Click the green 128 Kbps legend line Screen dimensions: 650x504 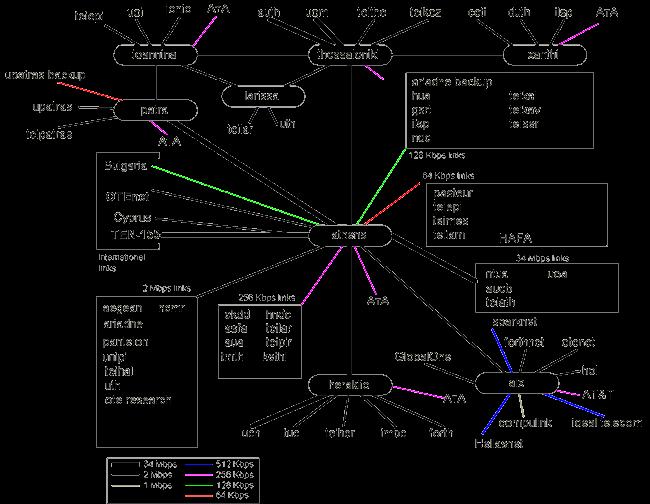(199, 485)
